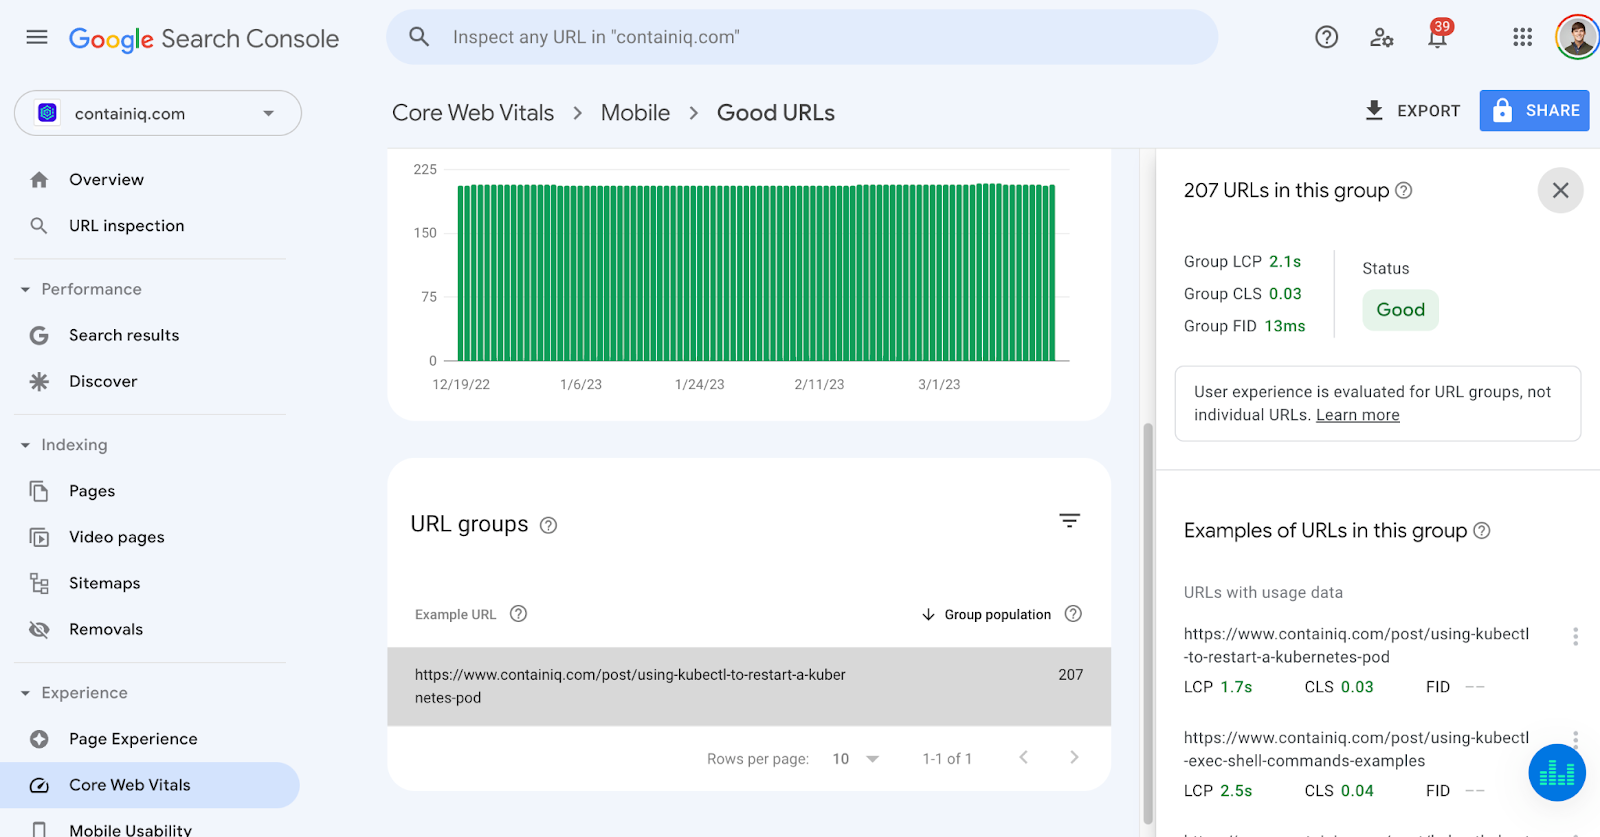Click the green bar chart area
The image size is (1600, 837).
[756, 272]
